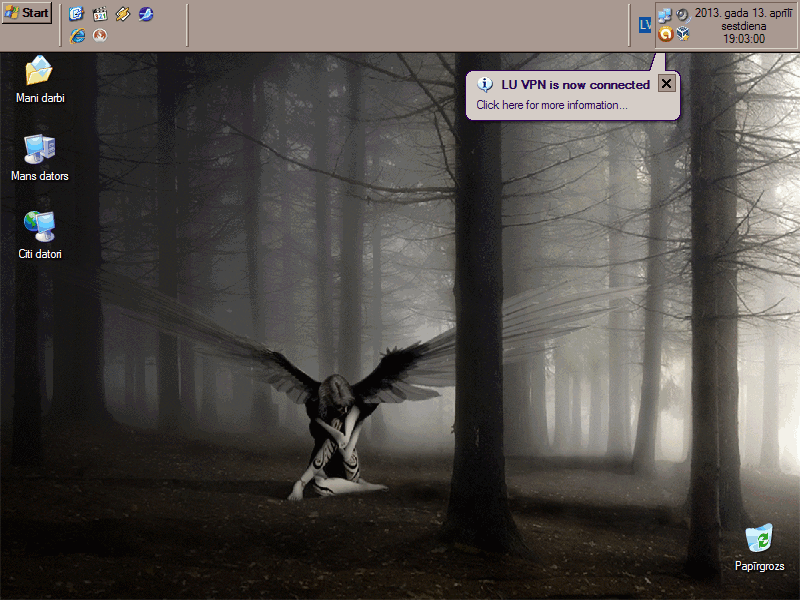The height and width of the screenshot is (600, 800).
Task: Select the Papīrgrozs recycle bin
Action: pyautogui.click(x=759, y=547)
